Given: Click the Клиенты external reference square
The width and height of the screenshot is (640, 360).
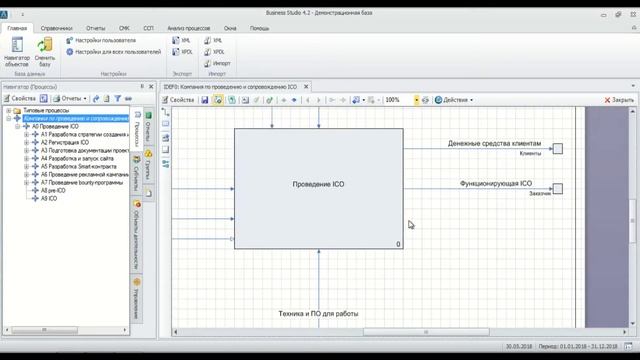Looking at the screenshot, I should click(x=558, y=149).
